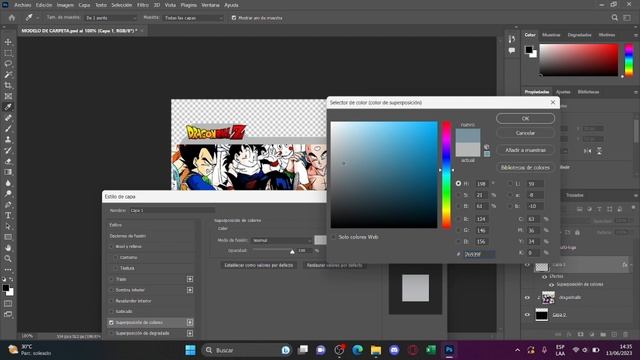Enable the Contorno checkbox

(x=116, y=258)
